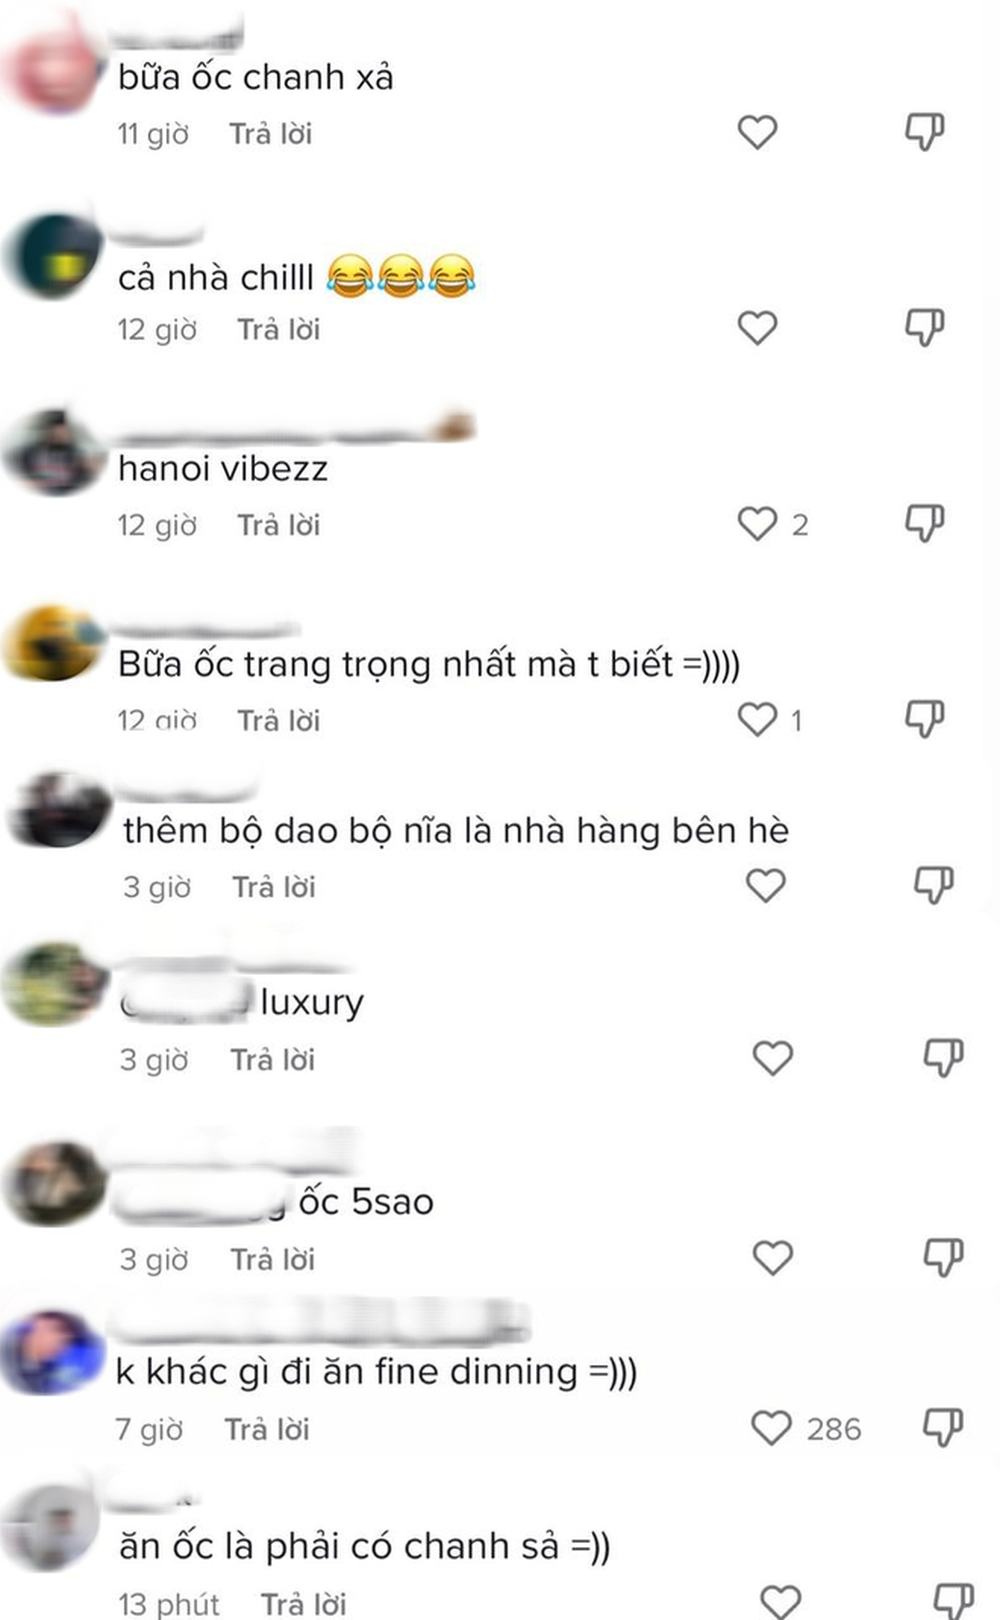The image size is (1000, 1620).
Task: Dislike the "fine dinning" comment
Action: pyautogui.click(x=942, y=1428)
